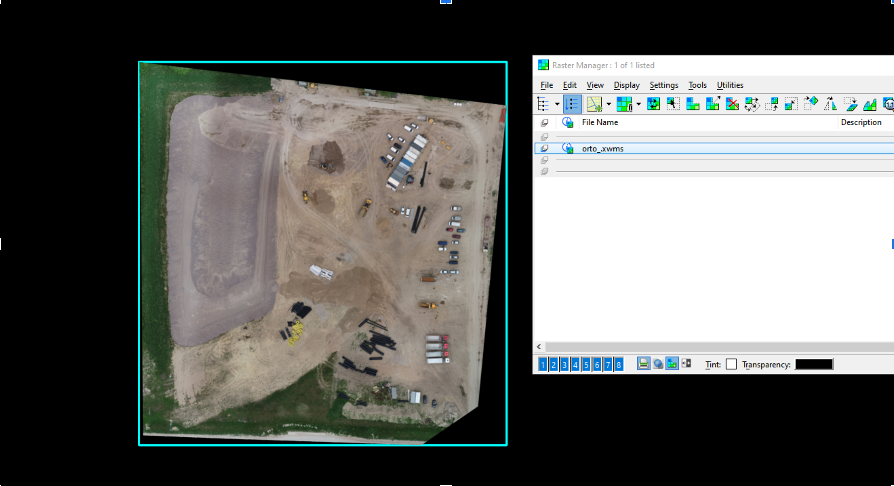Click the partially visible 1:1 scale icon
This screenshot has height=486, width=894.
[888, 104]
